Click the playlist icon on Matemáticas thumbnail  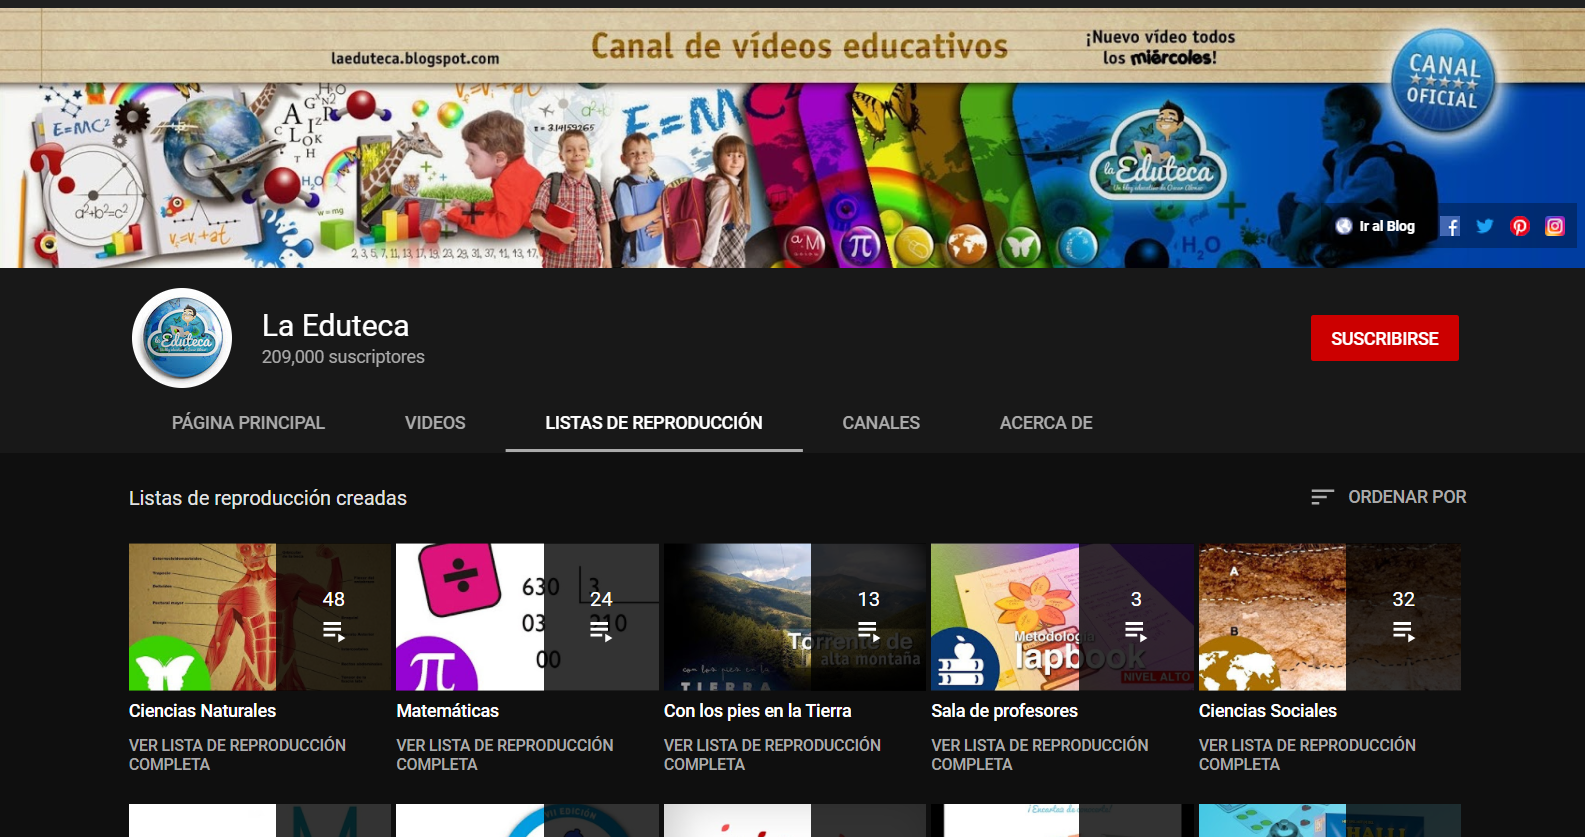coord(601,631)
